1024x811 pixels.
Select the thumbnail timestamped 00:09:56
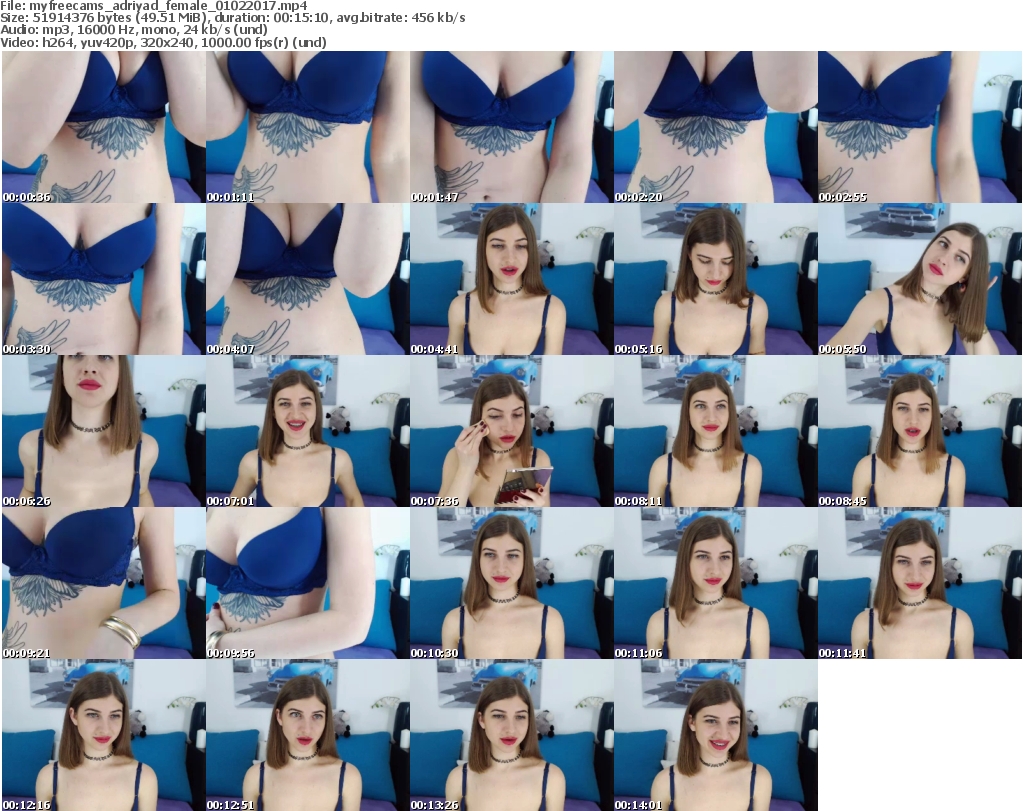tap(308, 583)
